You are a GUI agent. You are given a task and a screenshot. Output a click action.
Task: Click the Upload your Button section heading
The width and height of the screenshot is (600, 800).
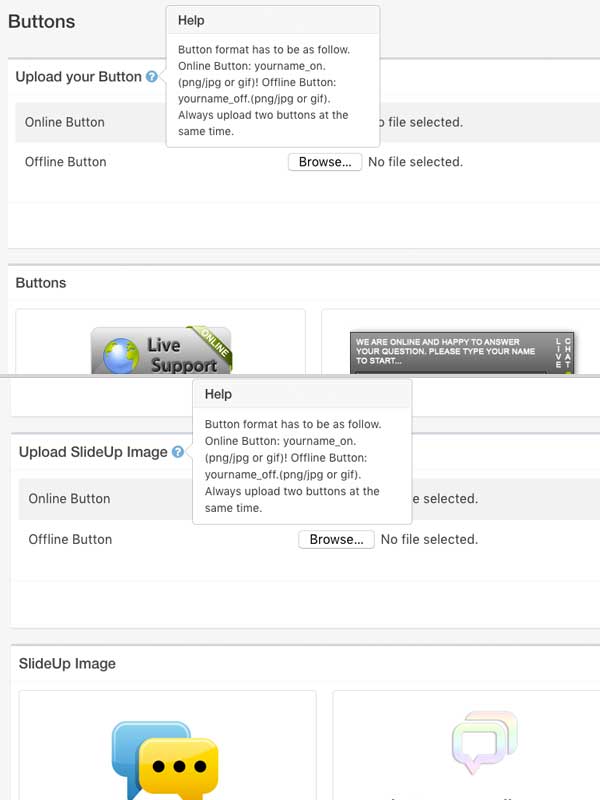pyautogui.click(x=78, y=77)
